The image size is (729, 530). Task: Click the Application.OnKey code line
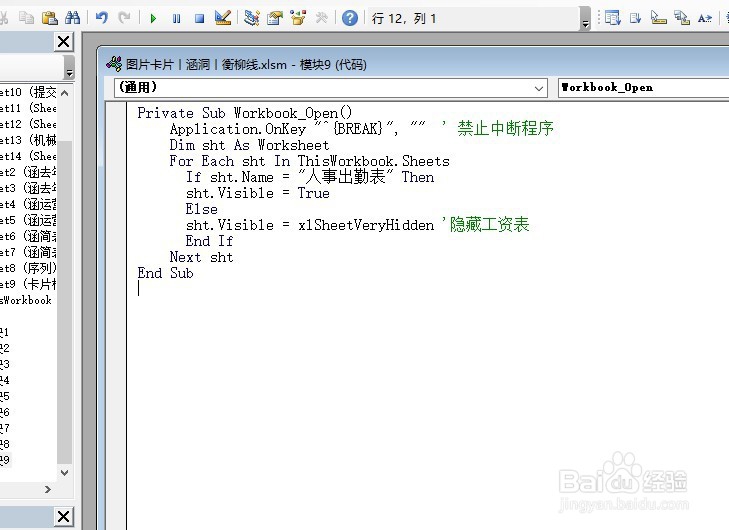361,129
